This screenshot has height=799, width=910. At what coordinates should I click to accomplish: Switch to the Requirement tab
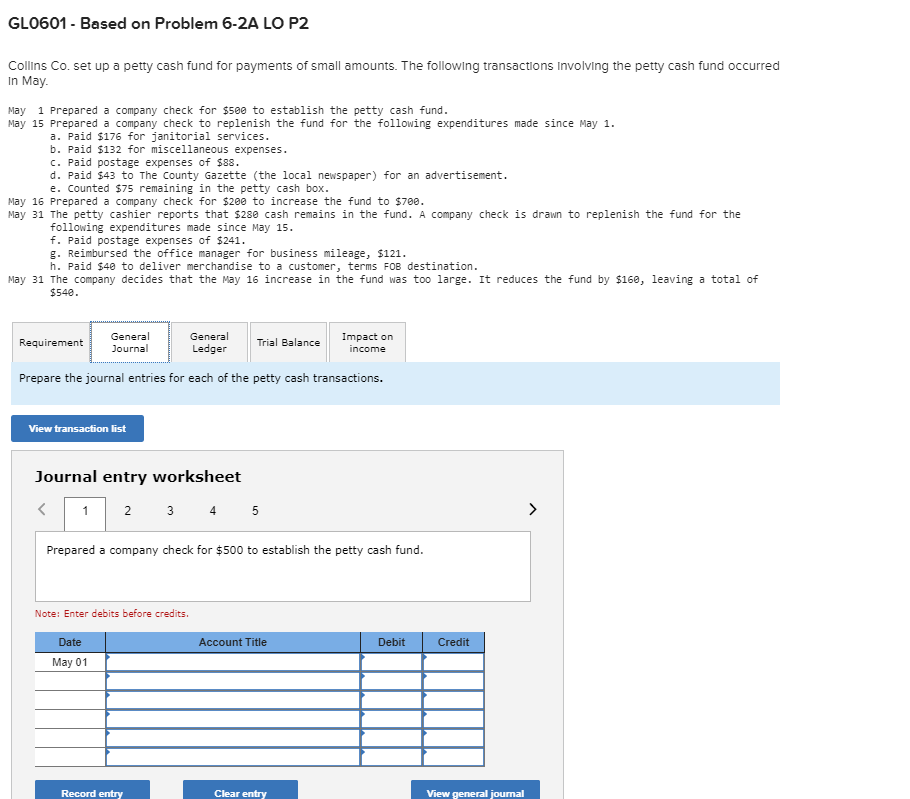point(50,342)
